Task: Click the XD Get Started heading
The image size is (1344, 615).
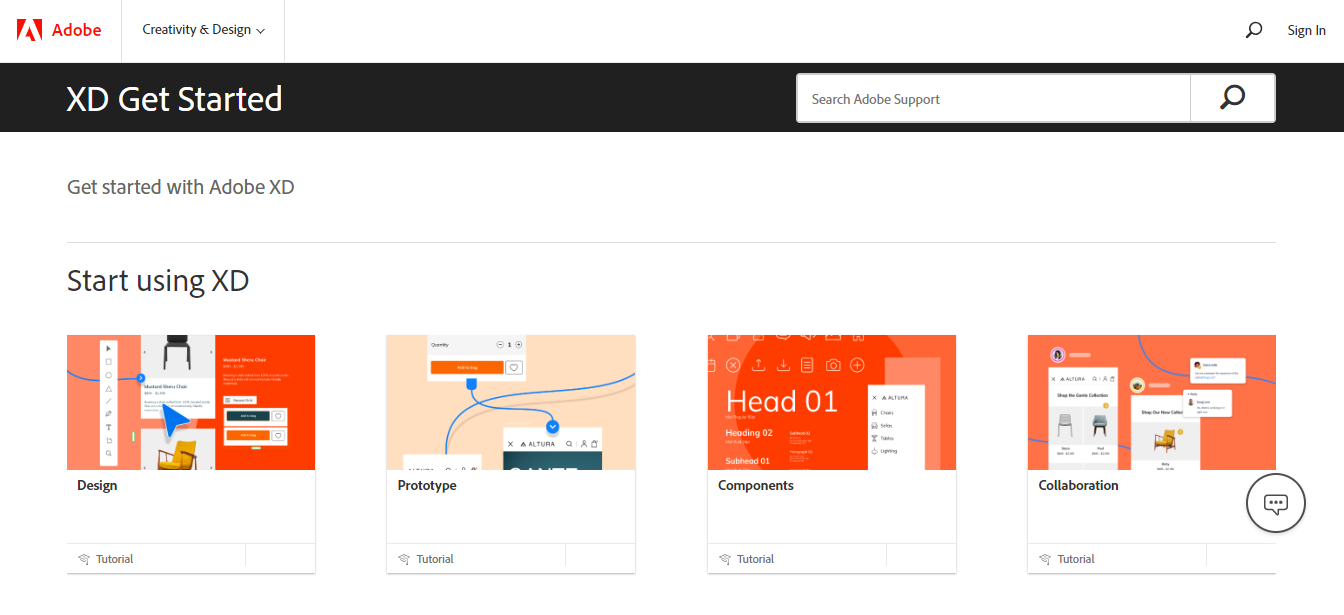Action: (174, 99)
